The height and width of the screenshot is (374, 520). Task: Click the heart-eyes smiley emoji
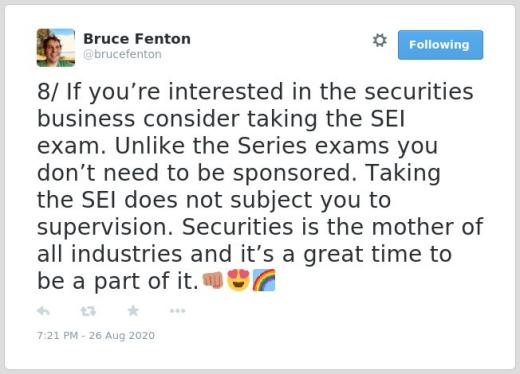click(x=238, y=280)
